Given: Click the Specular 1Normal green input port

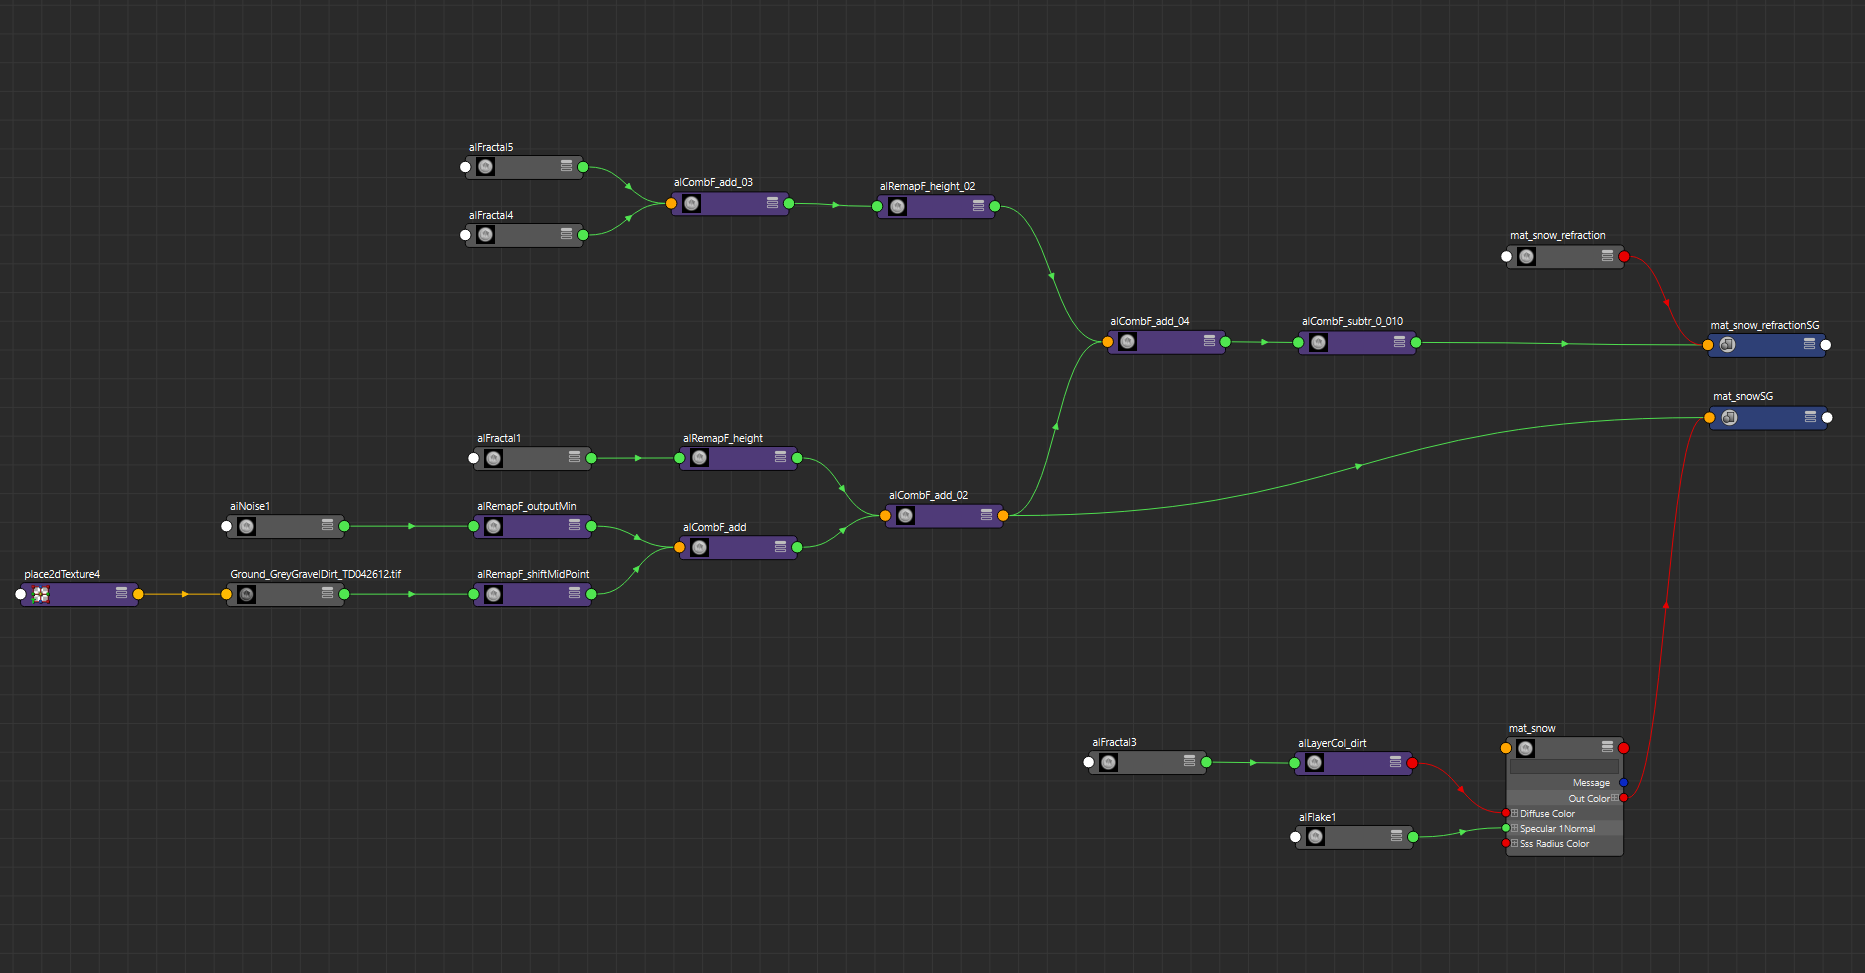Looking at the screenshot, I should coord(1506,828).
